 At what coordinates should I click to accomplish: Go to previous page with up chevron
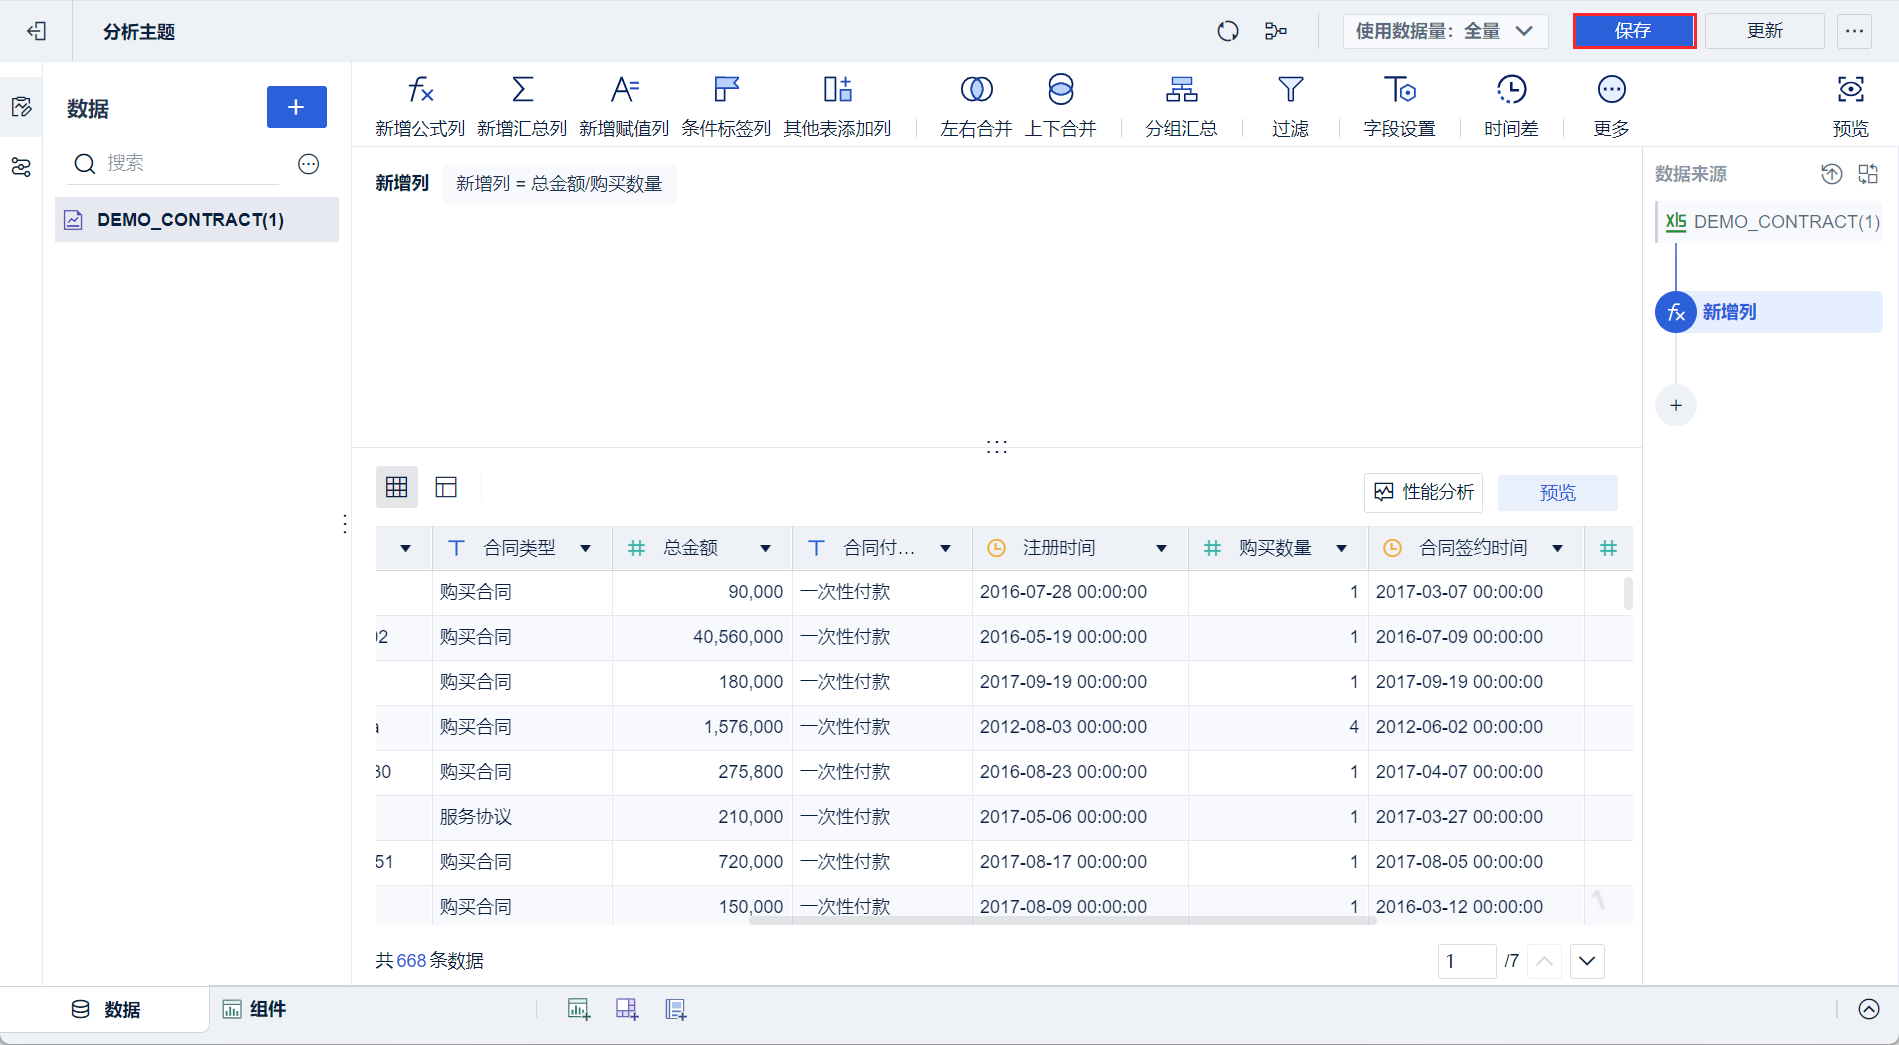(1544, 961)
